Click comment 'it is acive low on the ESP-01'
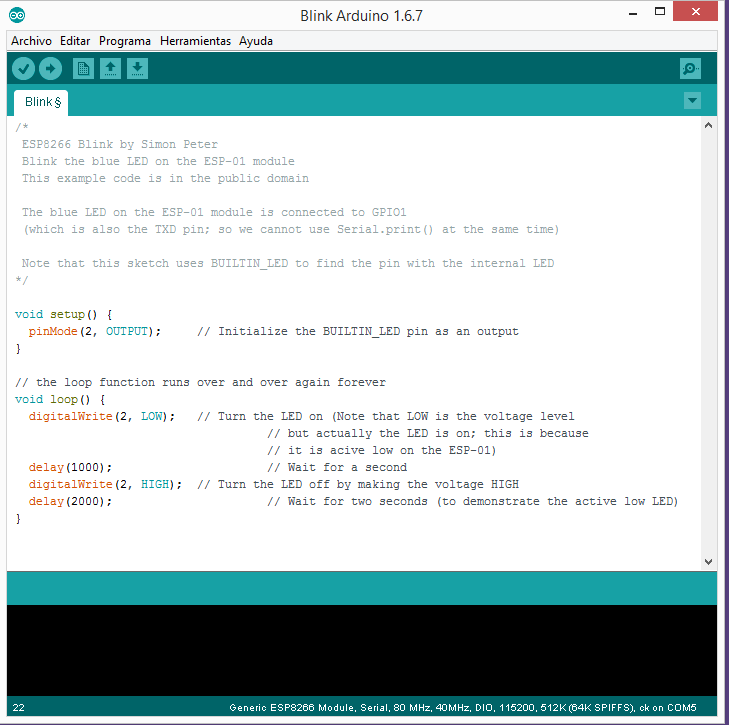This screenshot has height=725, width=729. click(382, 450)
